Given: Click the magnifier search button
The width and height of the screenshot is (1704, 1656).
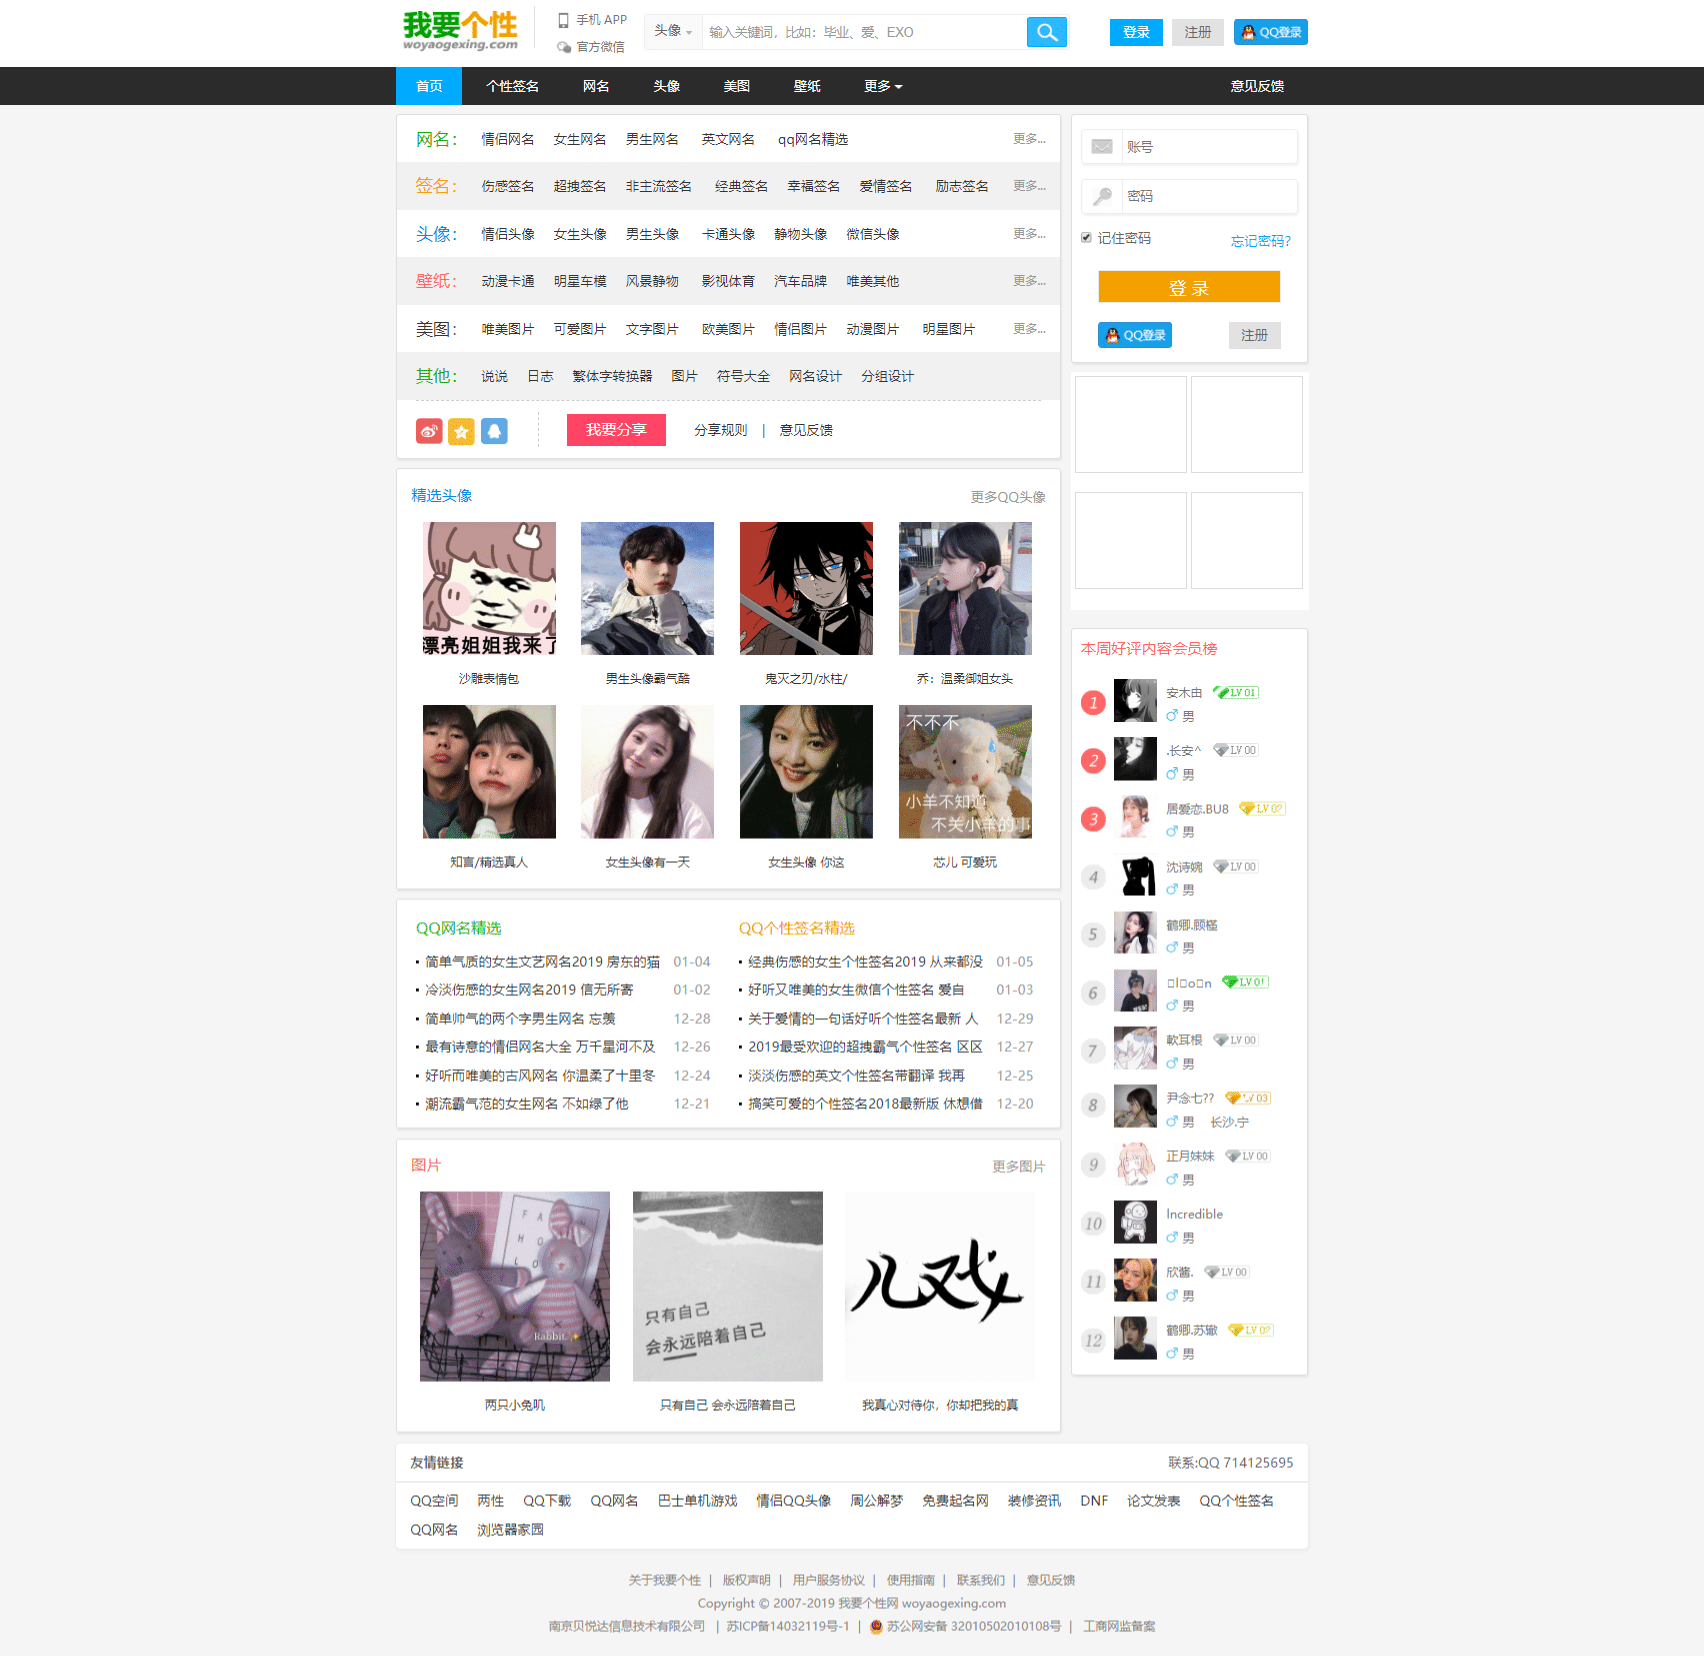Looking at the screenshot, I should [1046, 32].
